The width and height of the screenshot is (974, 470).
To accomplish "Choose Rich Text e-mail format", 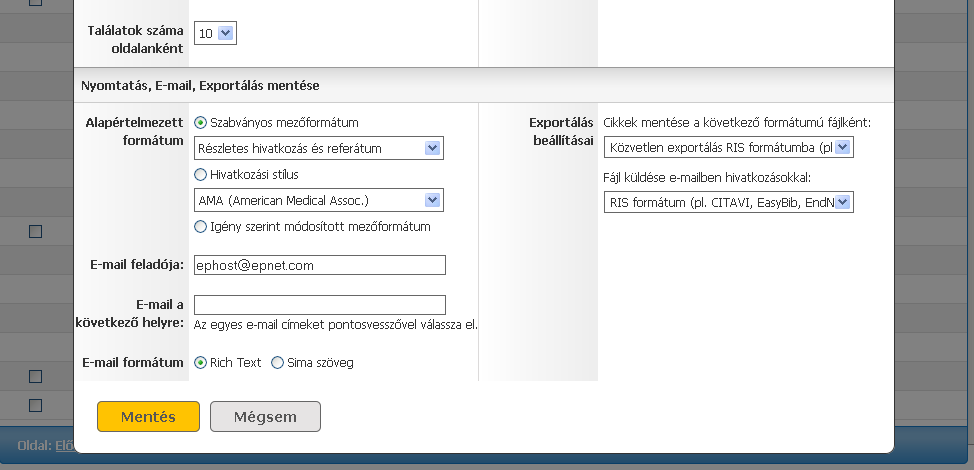I will click(201, 363).
